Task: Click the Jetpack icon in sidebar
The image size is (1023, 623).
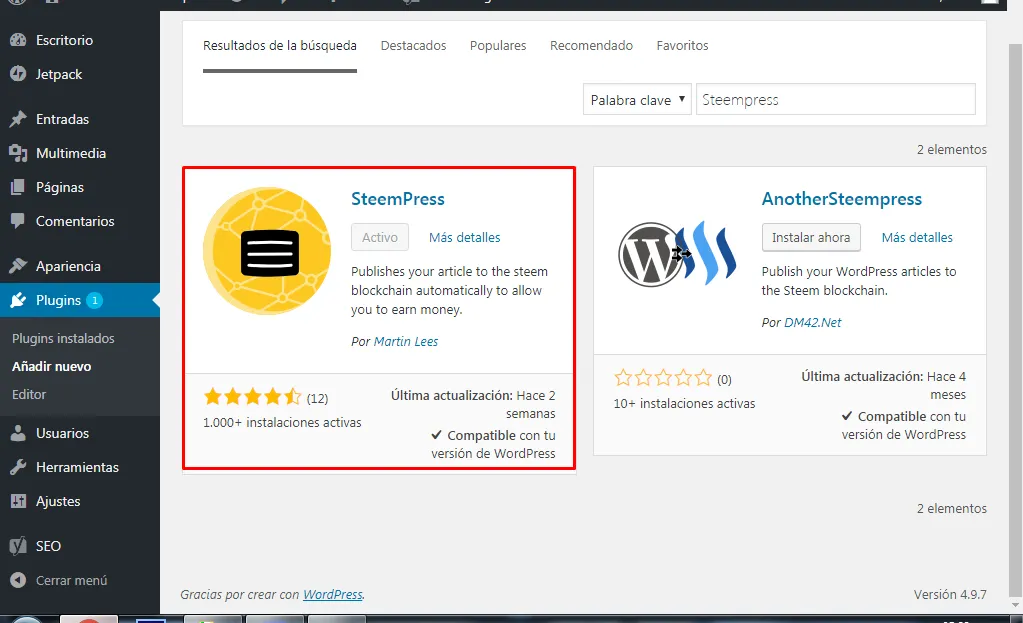Action: [x=18, y=74]
